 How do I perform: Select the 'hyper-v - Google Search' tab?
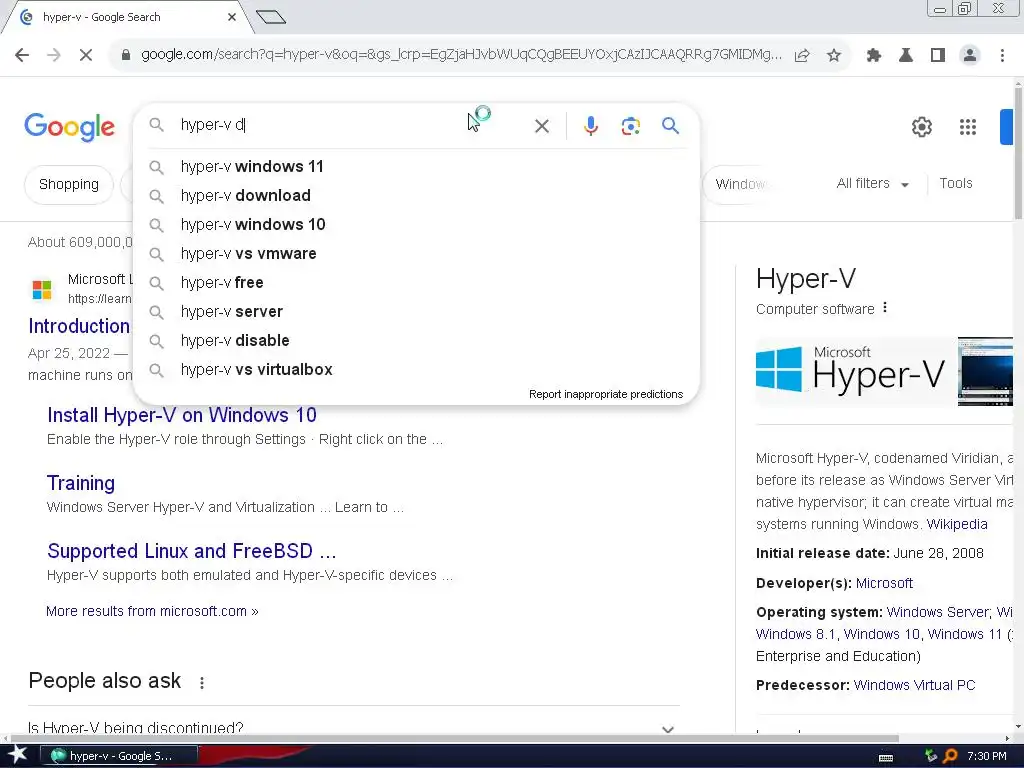(x=126, y=17)
